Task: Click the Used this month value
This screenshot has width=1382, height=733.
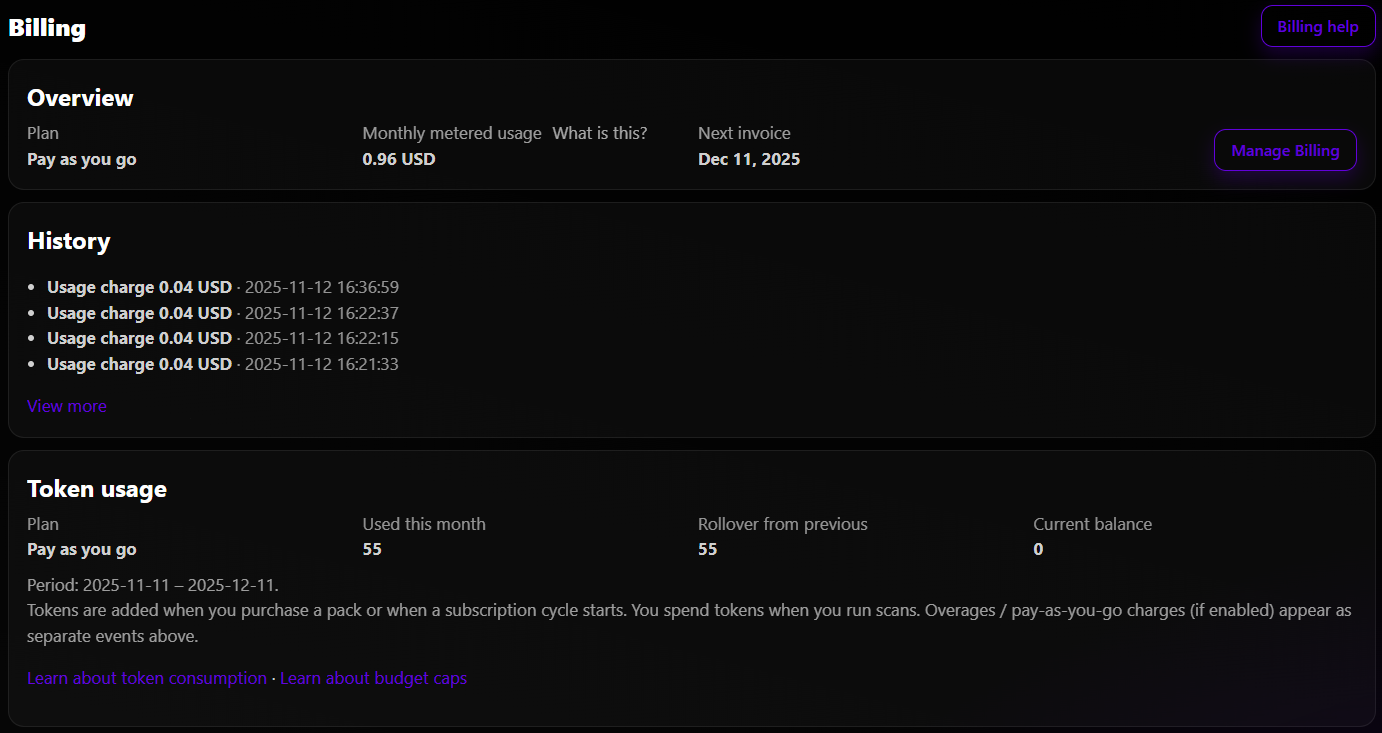Action: (372, 549)
